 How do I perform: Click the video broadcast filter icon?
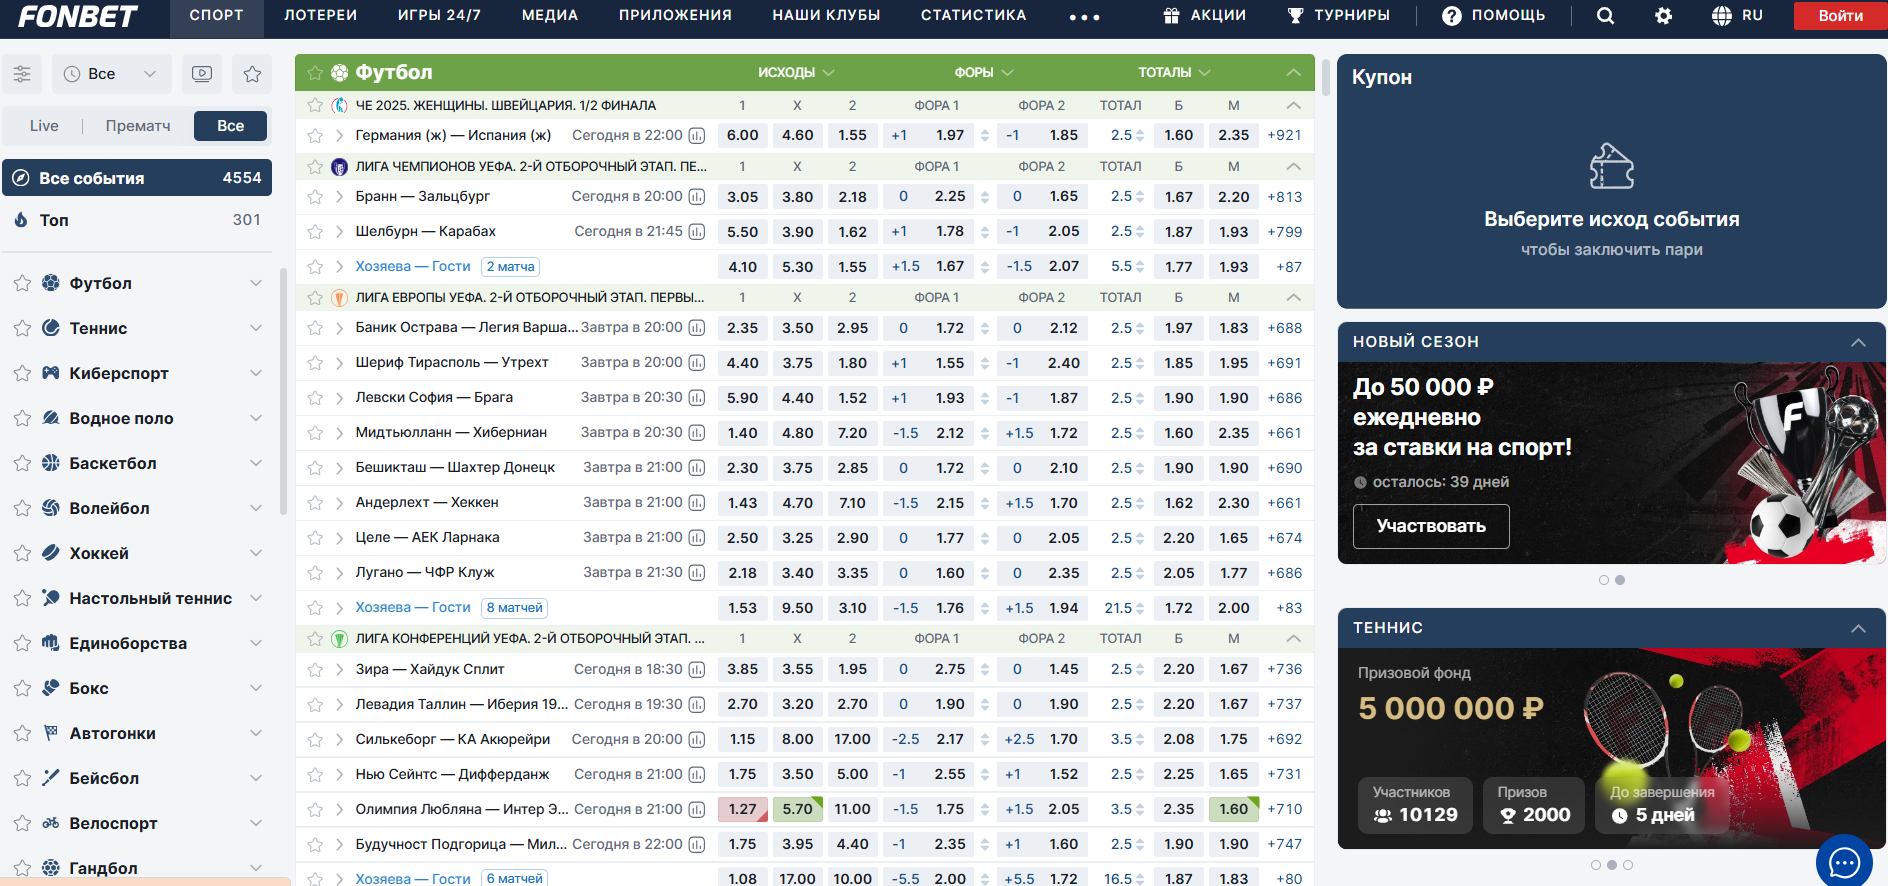(x=202, y=74)
